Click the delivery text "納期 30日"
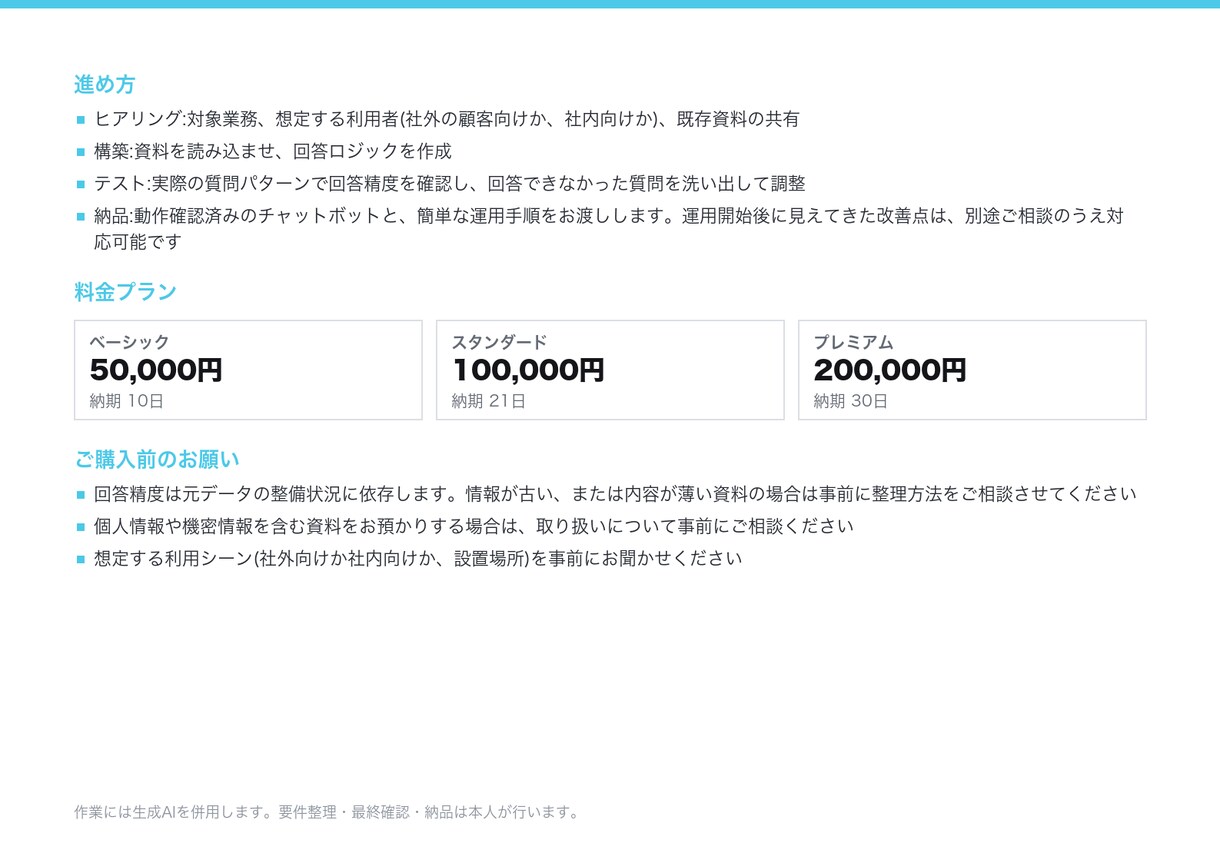The height and width of the screenshot is (863, 1220). (x=851, y=401)
